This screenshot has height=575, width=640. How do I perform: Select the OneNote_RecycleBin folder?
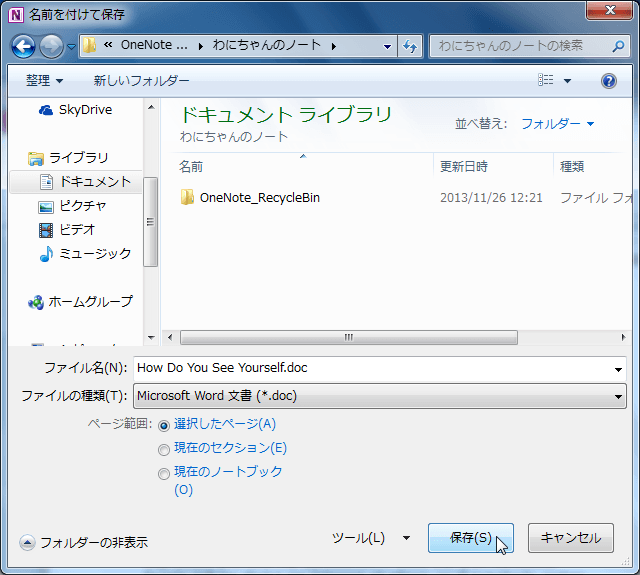(260, 198)
